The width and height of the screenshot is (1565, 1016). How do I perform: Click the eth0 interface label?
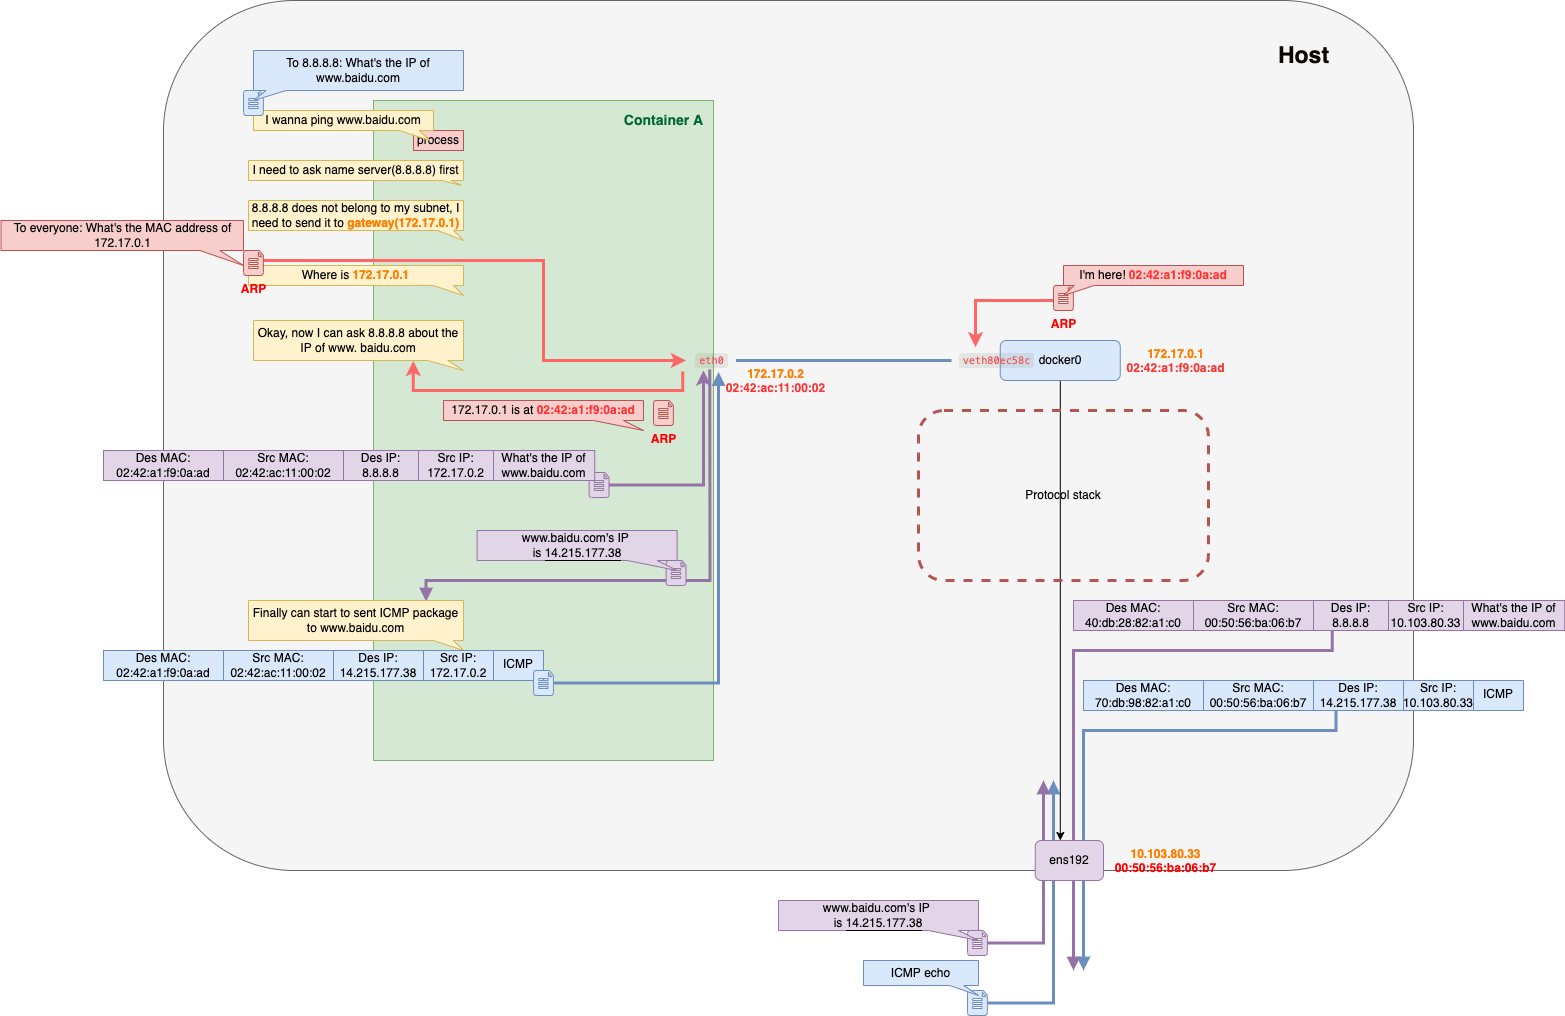(x=711, y=360)
